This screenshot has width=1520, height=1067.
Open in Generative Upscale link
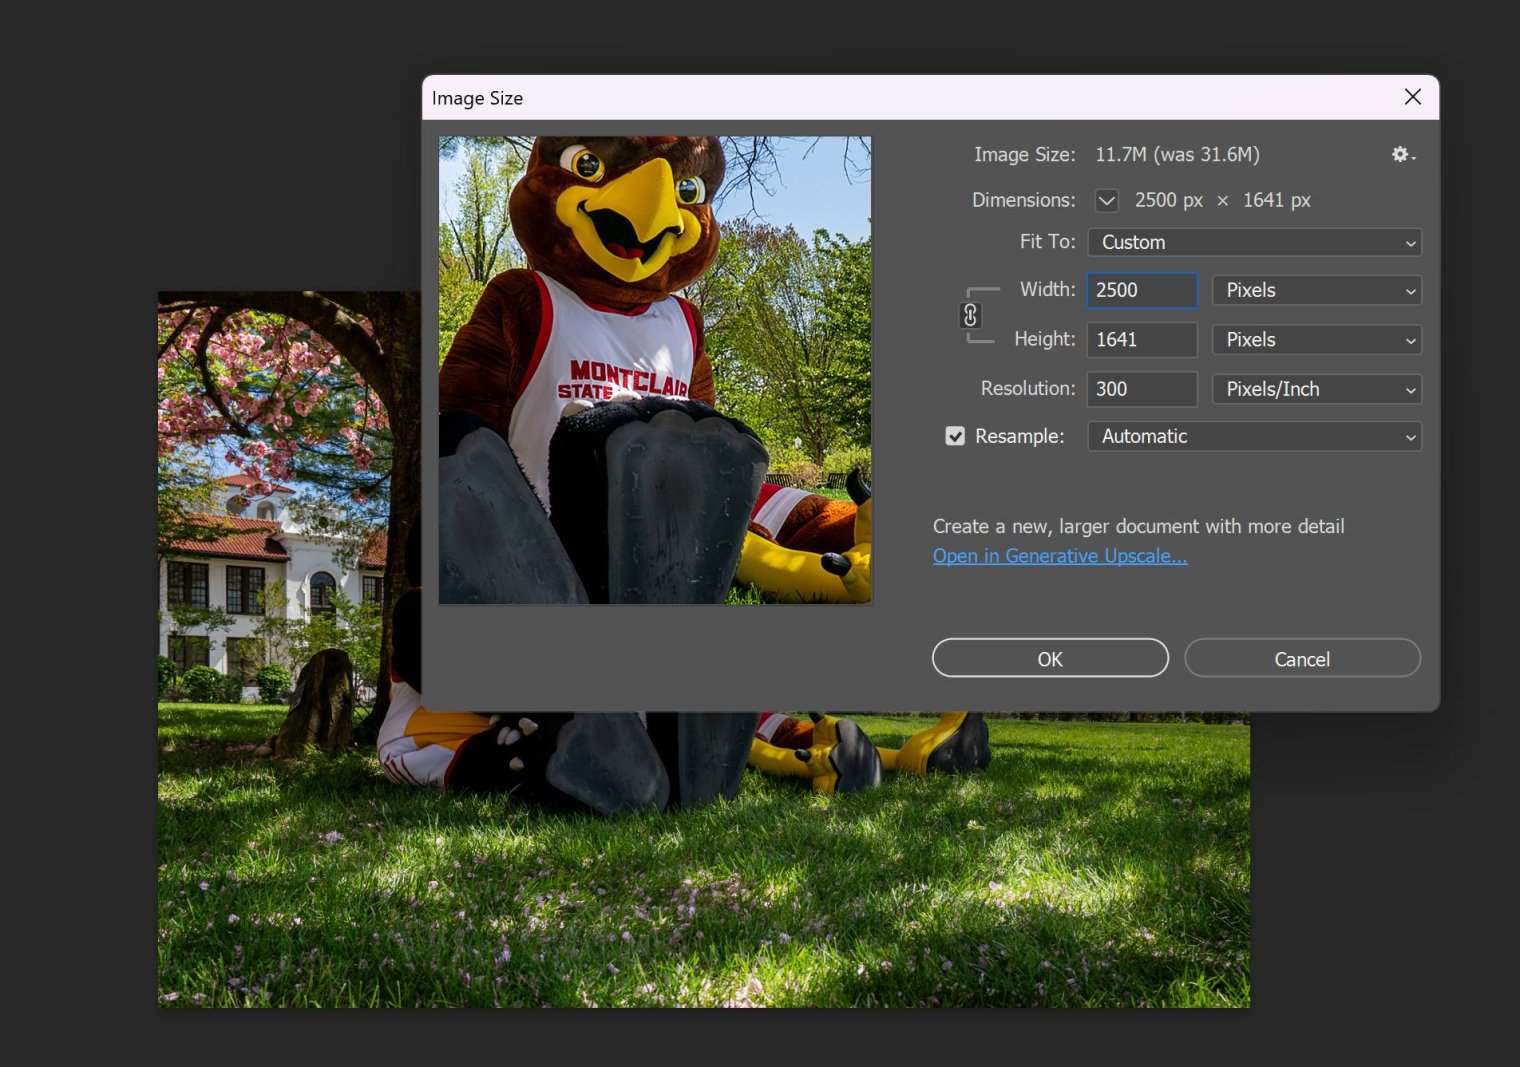[x=1060, y=556]
